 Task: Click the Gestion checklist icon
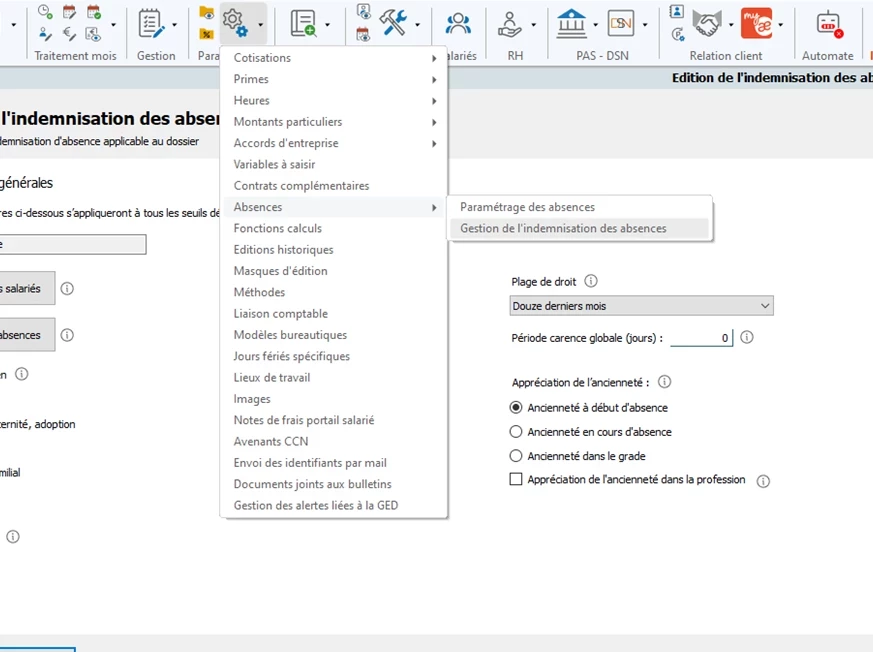(150, 22)
